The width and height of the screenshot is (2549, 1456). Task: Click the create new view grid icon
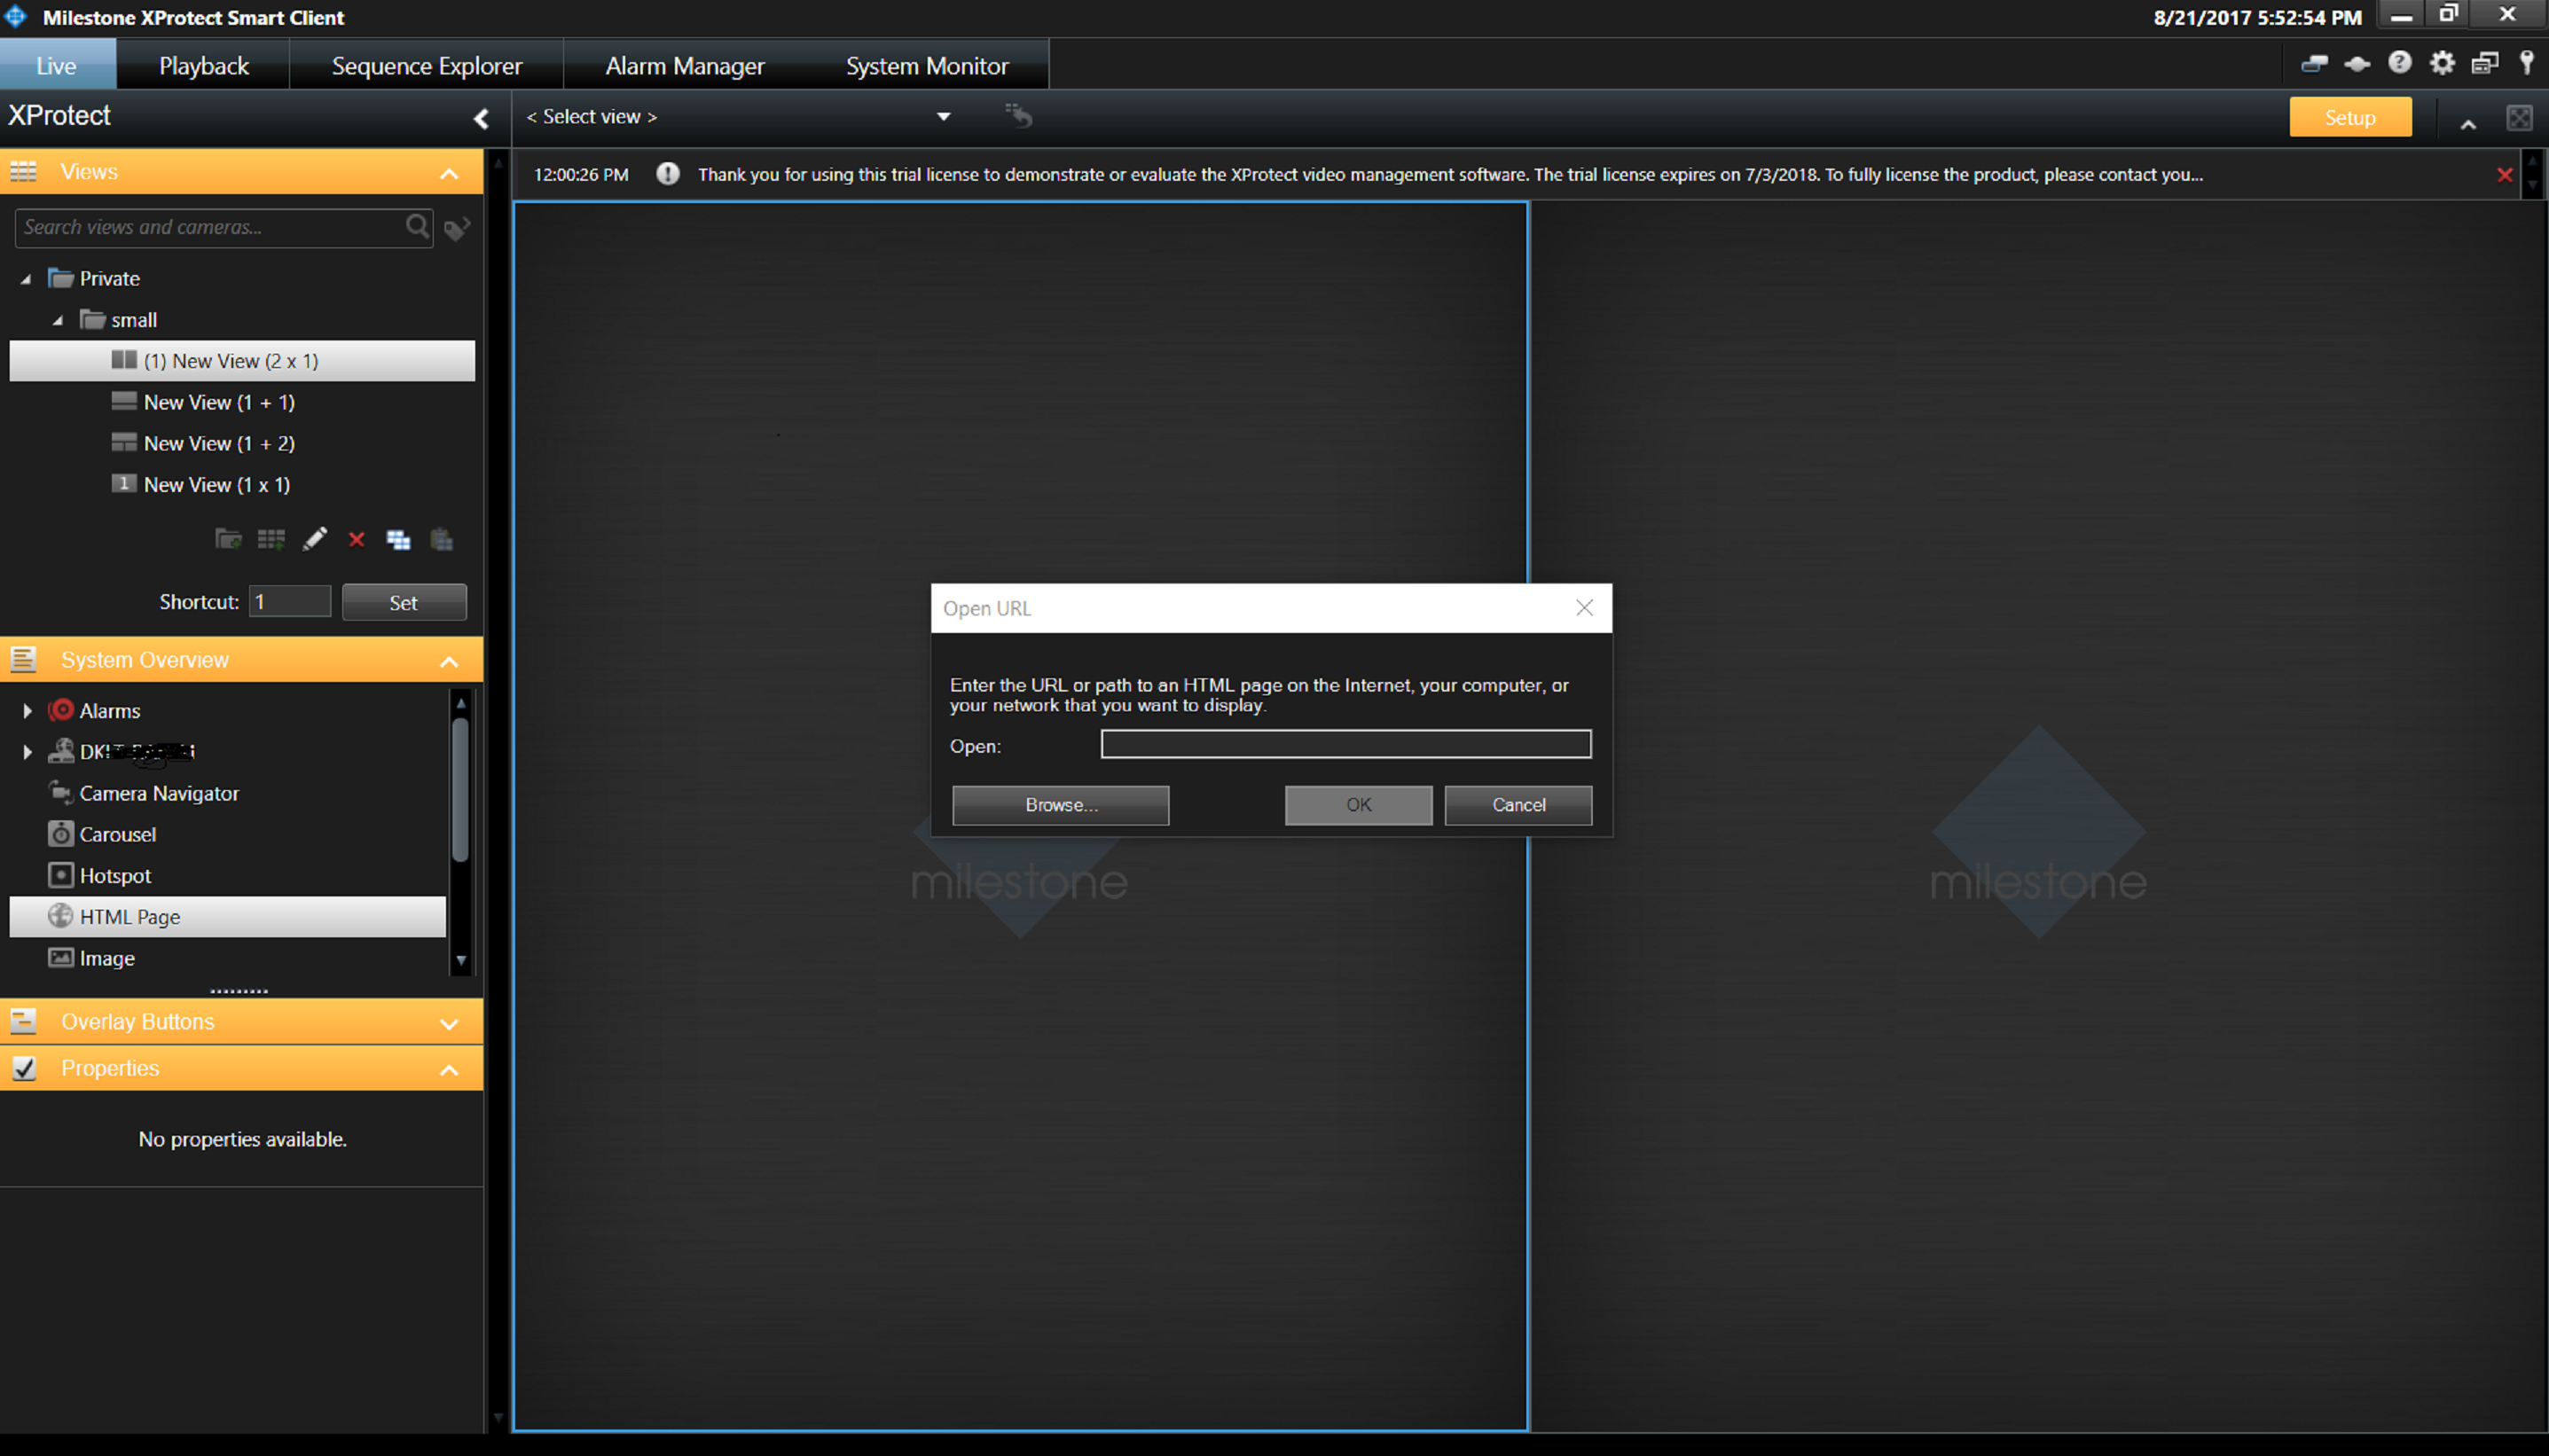pos(271,540)
